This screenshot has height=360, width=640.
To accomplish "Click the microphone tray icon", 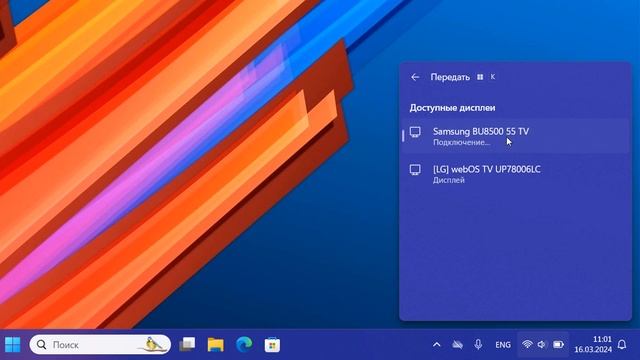I will point(478,345).
